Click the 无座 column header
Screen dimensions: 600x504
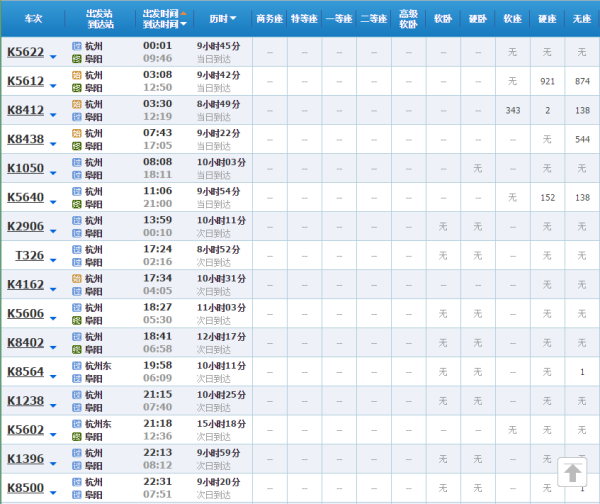coord(582,18)
